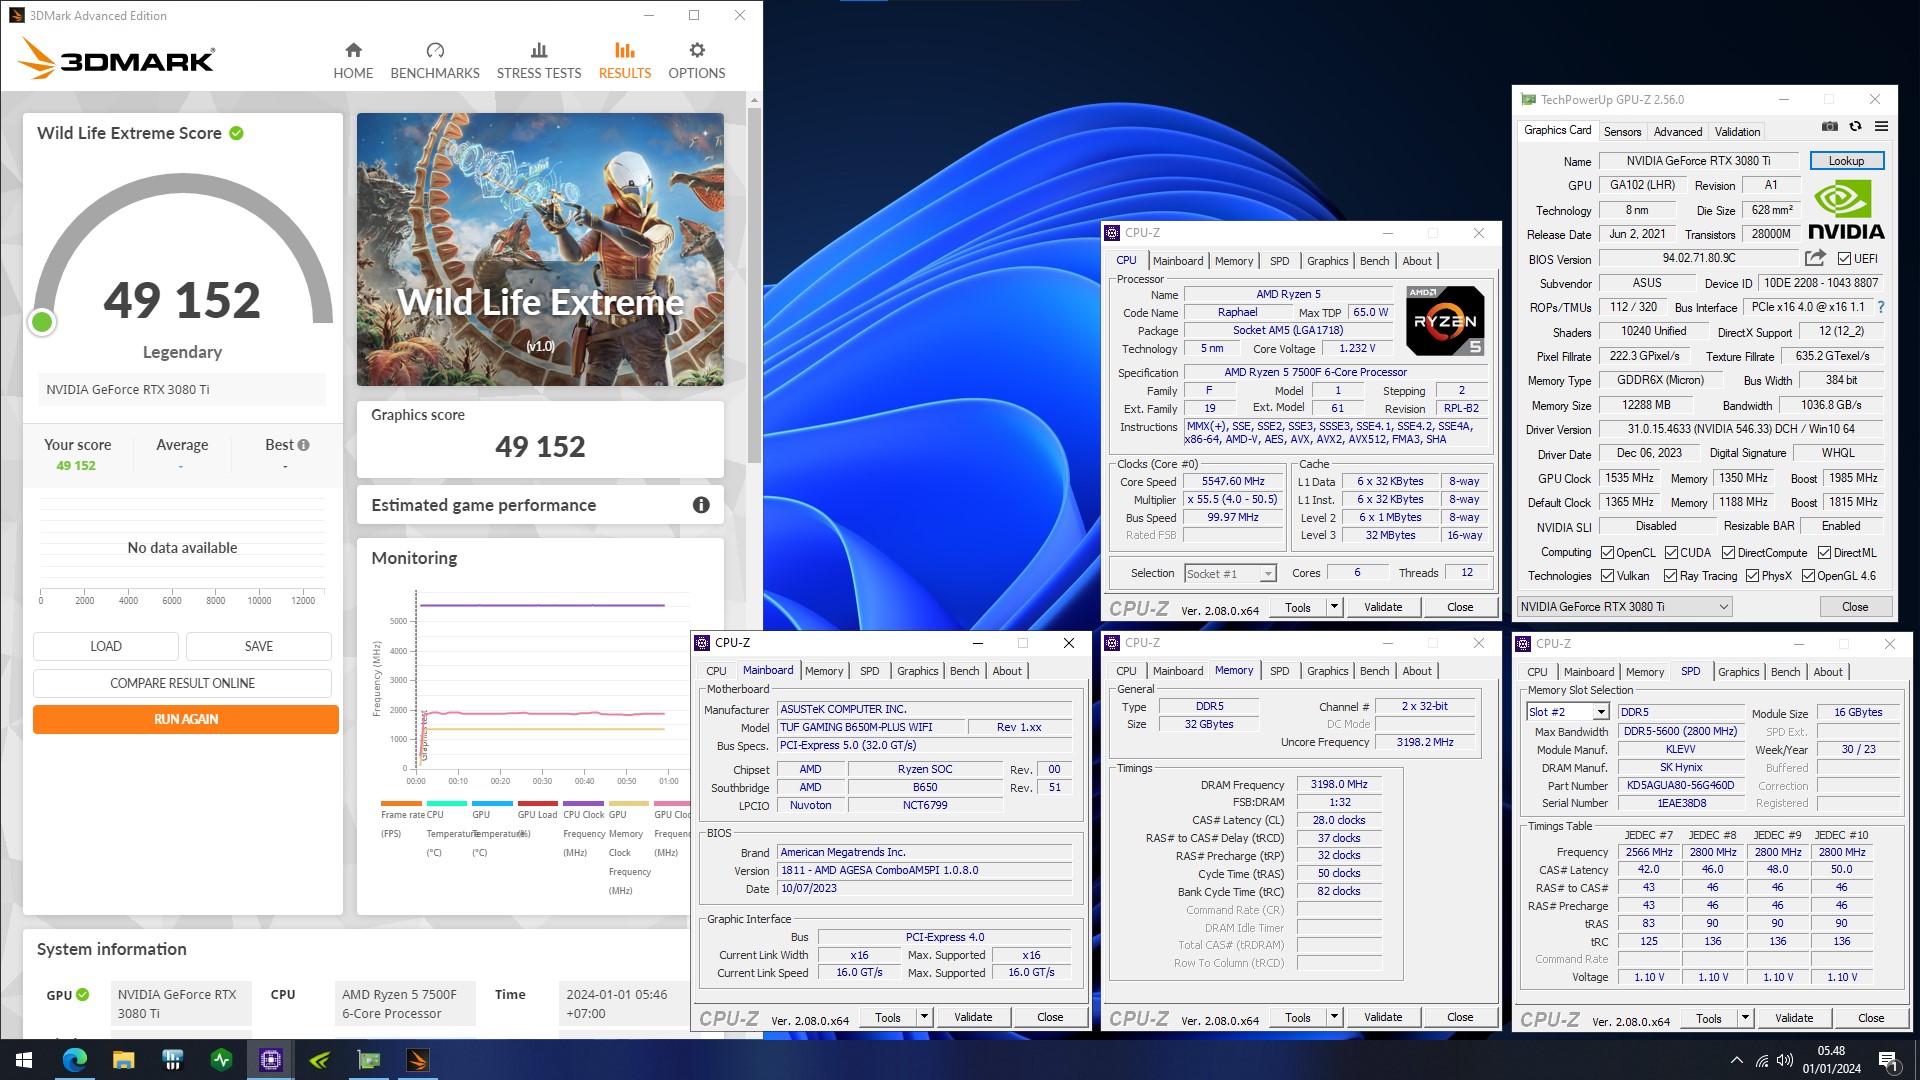This screenshot has width=1920, height=1080.
Task: Open the 3DMark orange taskbar icon
Action: [x=418, y=1060]
